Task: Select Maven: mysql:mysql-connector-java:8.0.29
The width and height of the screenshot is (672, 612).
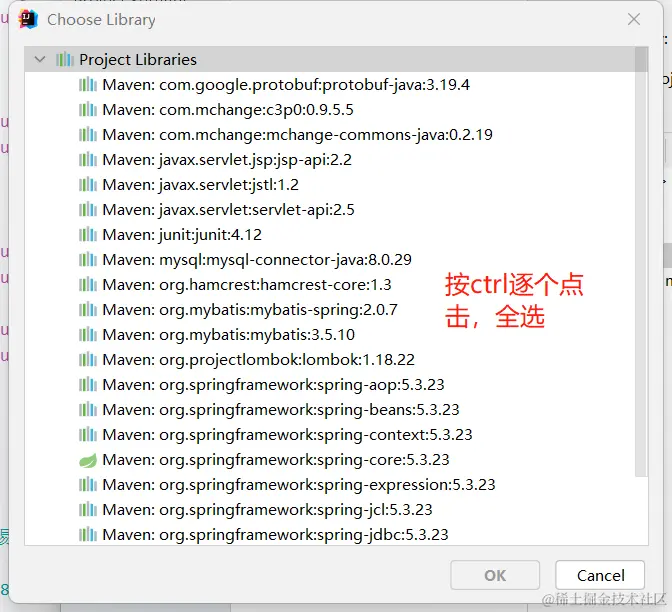Action: tap(257, 260)
